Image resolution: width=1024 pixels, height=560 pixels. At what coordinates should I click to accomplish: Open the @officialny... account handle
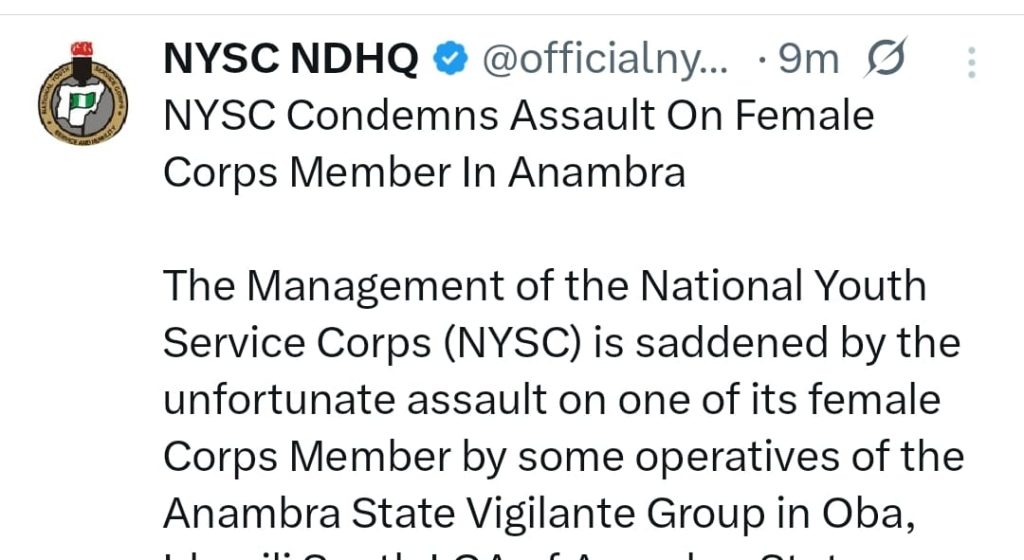pyautogui.click(x=605, y=59)
